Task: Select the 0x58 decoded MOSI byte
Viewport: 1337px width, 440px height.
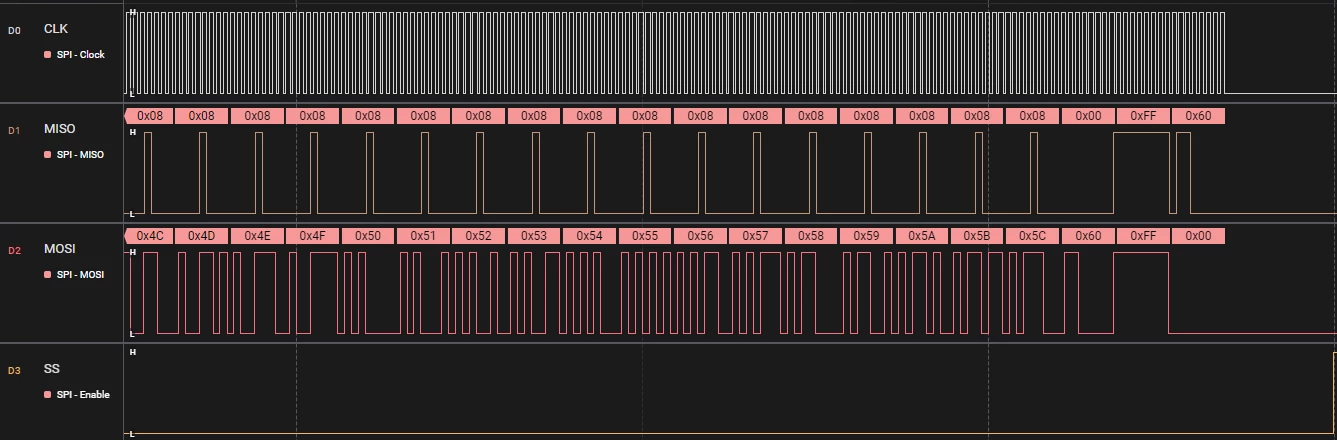Action: click(x=812, y=236)
